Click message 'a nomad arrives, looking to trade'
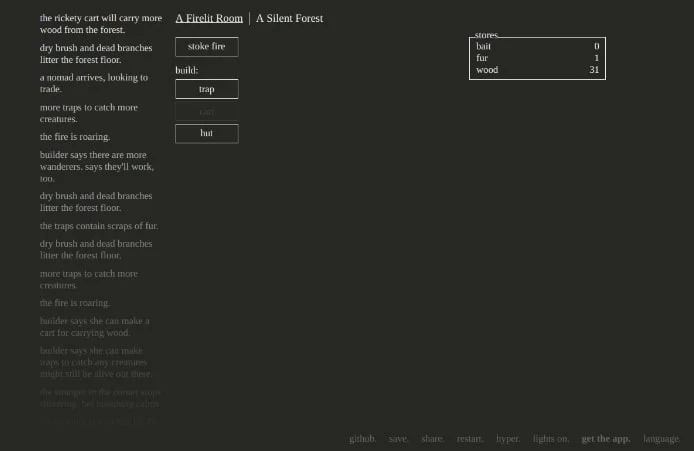The width and height of the screenshot is (694, 451). [94, 83]
